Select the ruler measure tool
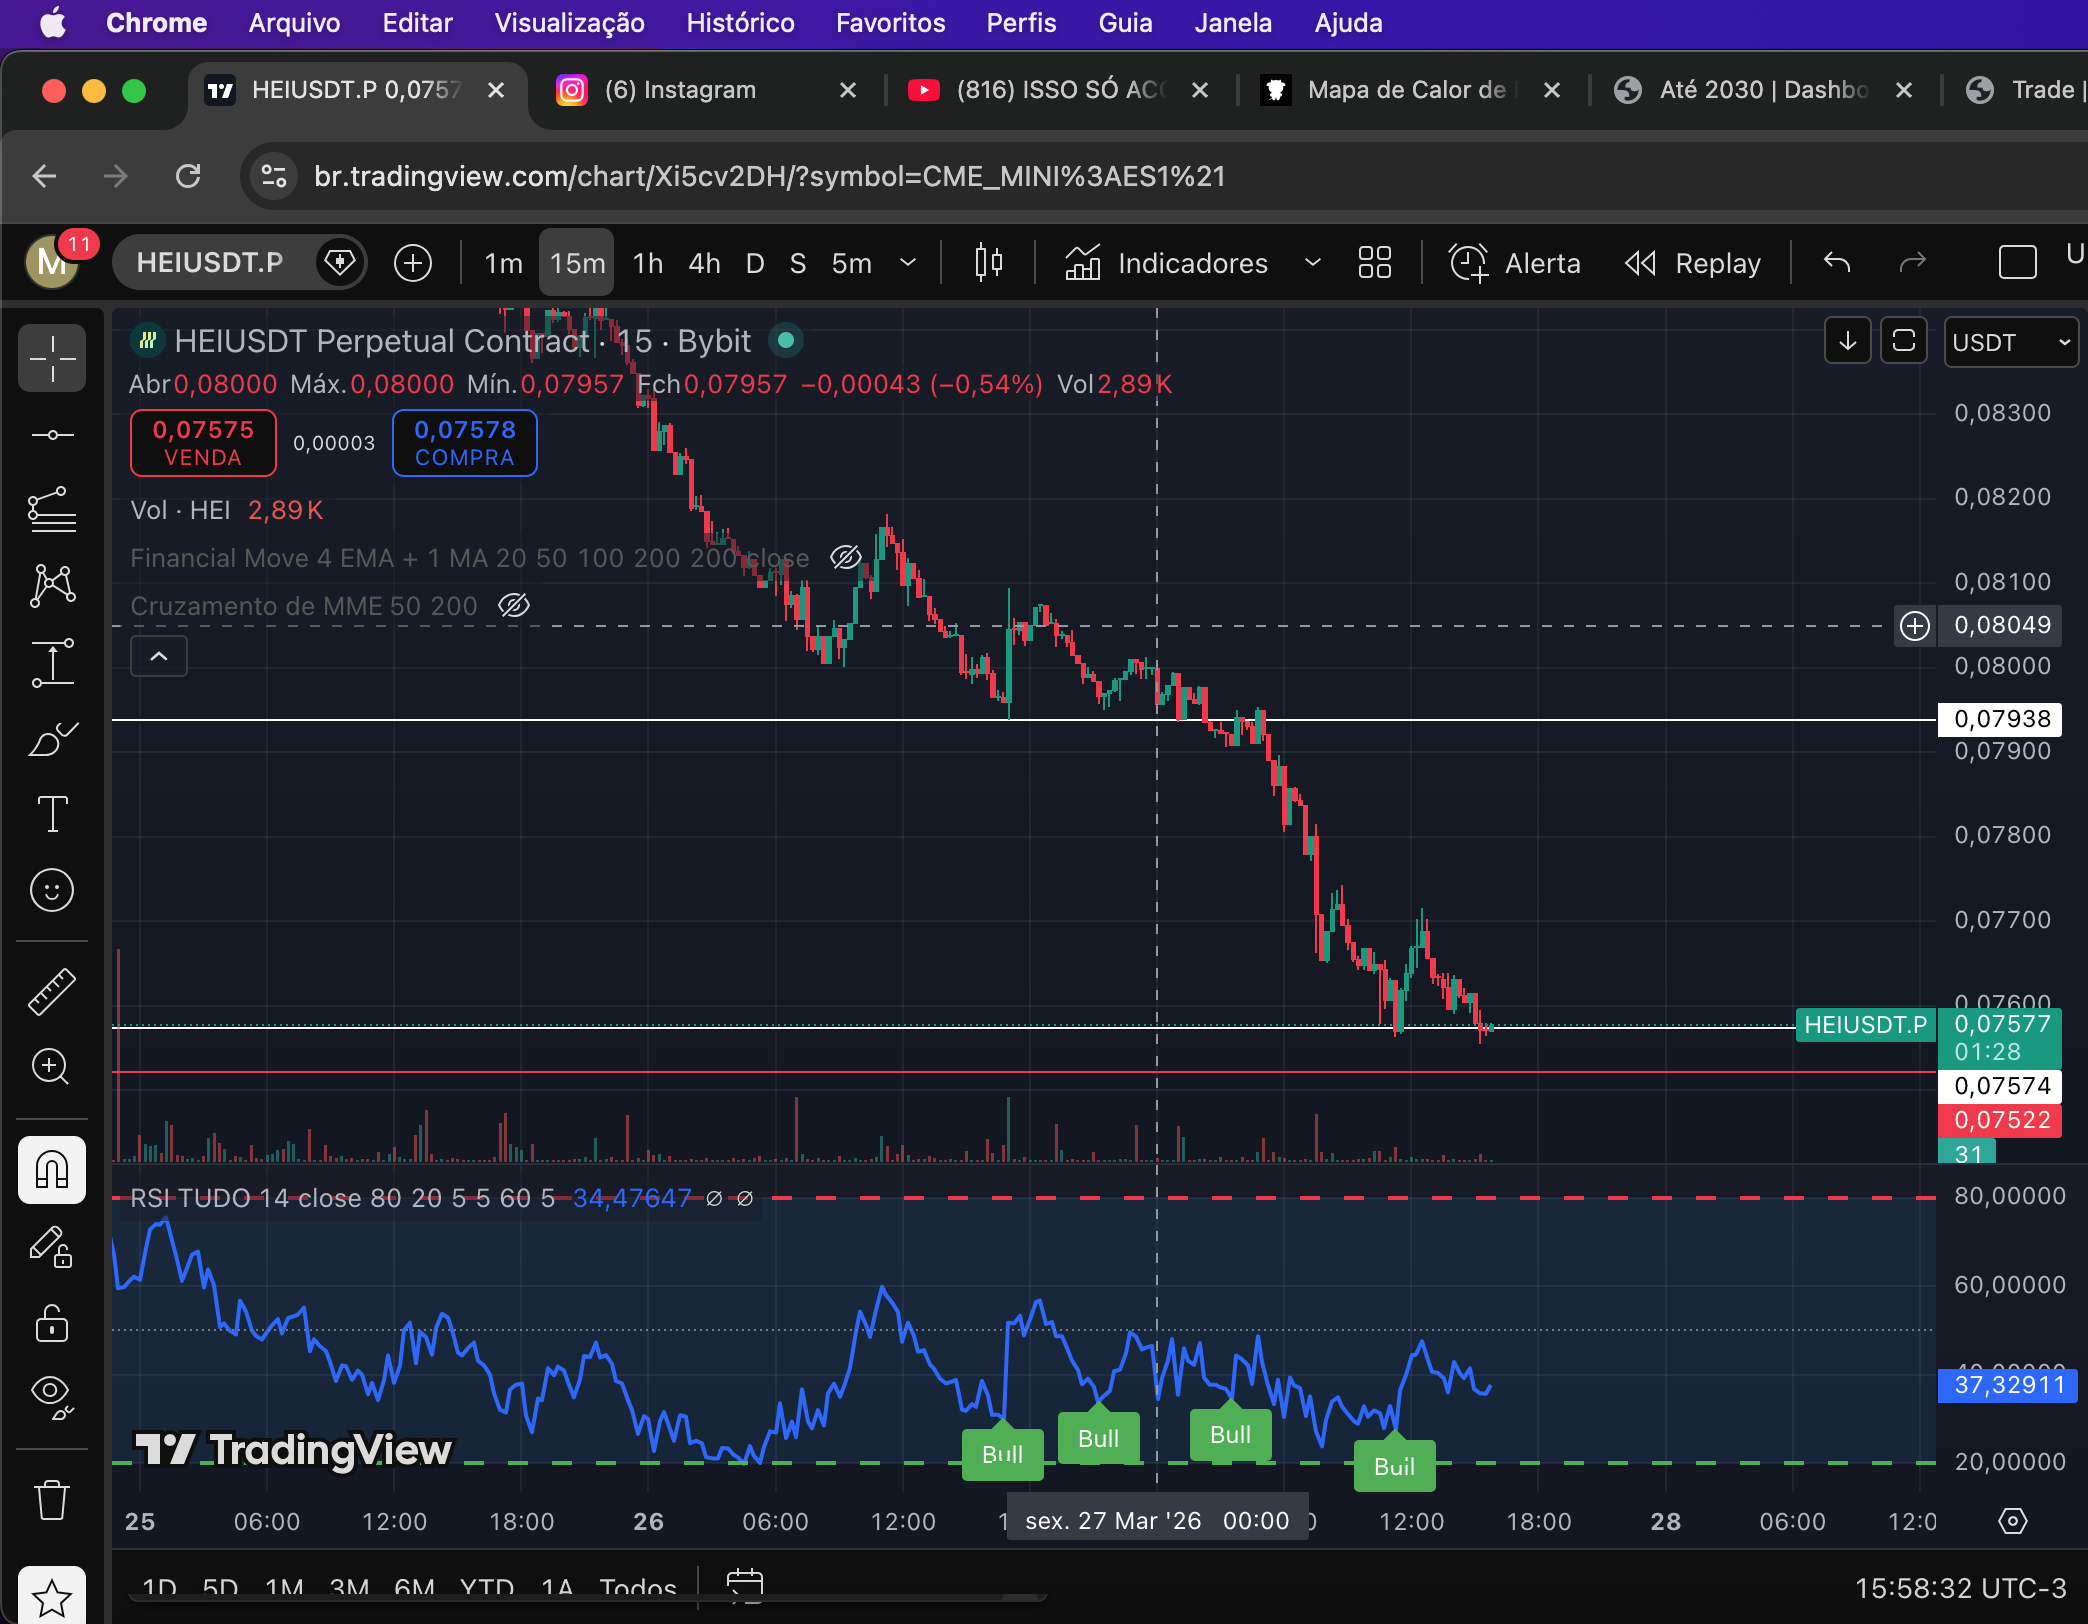 pyautogui.click(x=52, y=991)
